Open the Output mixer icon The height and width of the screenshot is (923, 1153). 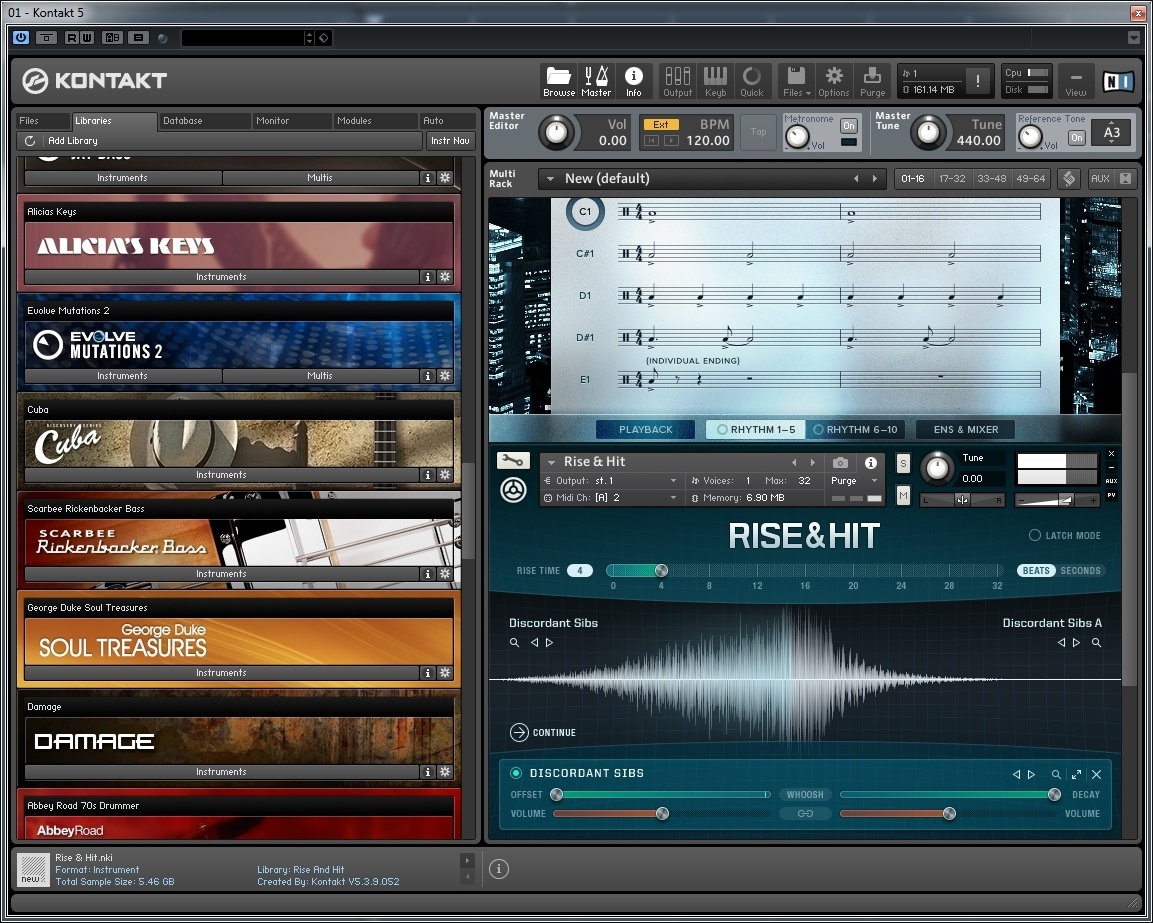[677, 81]
